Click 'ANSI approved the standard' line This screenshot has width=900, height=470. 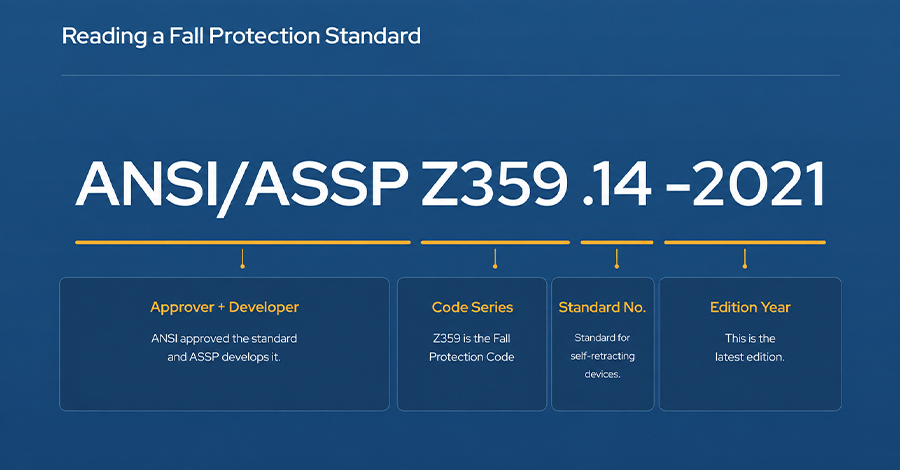[x=224, y=339]
